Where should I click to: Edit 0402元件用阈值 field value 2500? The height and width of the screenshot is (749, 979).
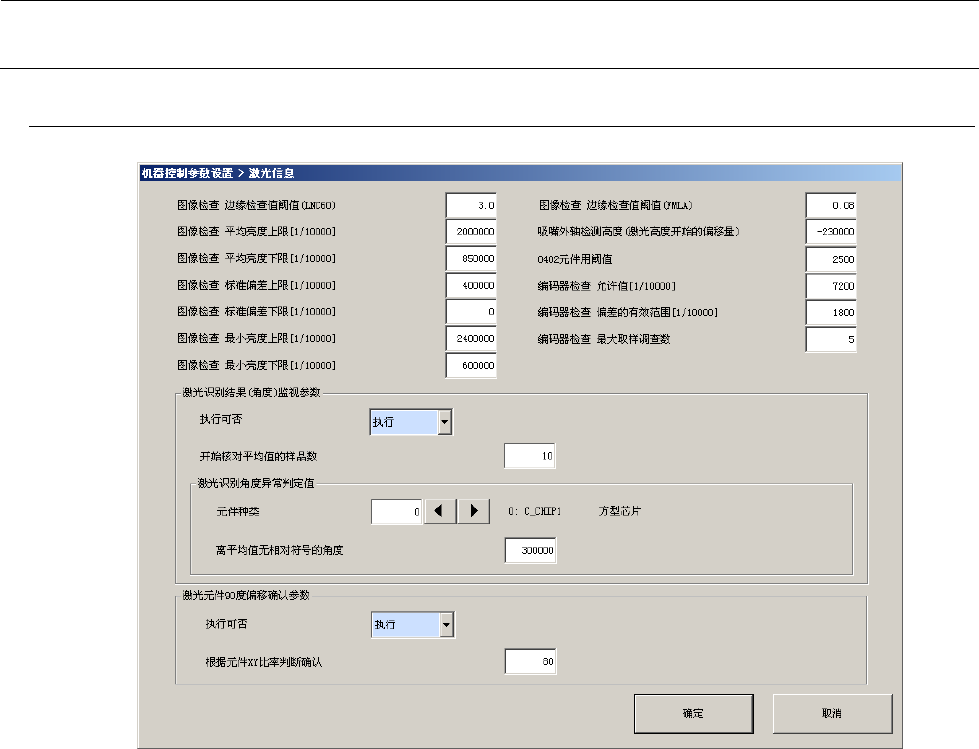[831, 259]
